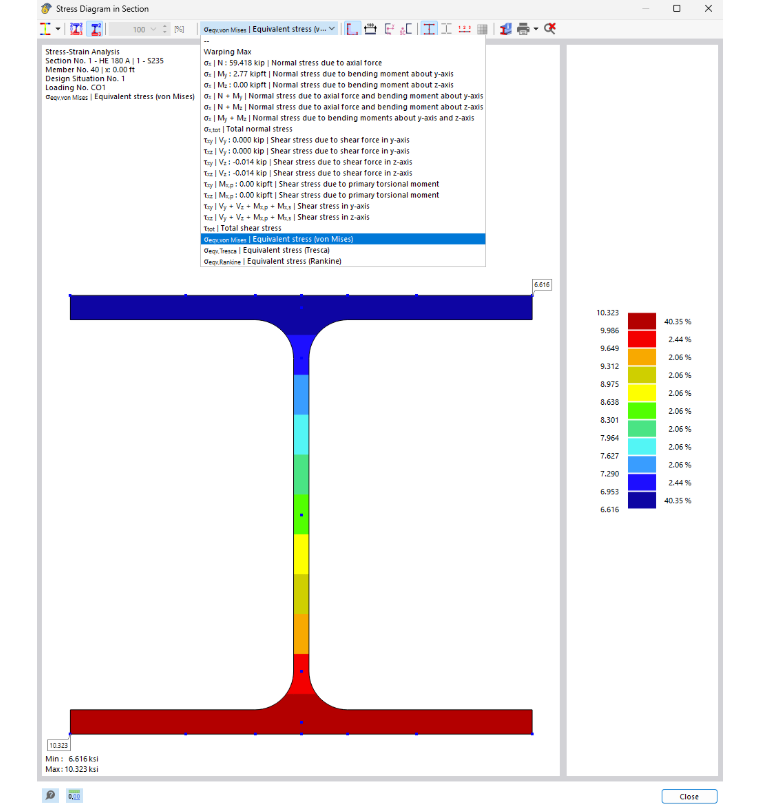Select τxz primary torsional moment entry
Screen dimensions: 760x809
[x=343, y=195]
